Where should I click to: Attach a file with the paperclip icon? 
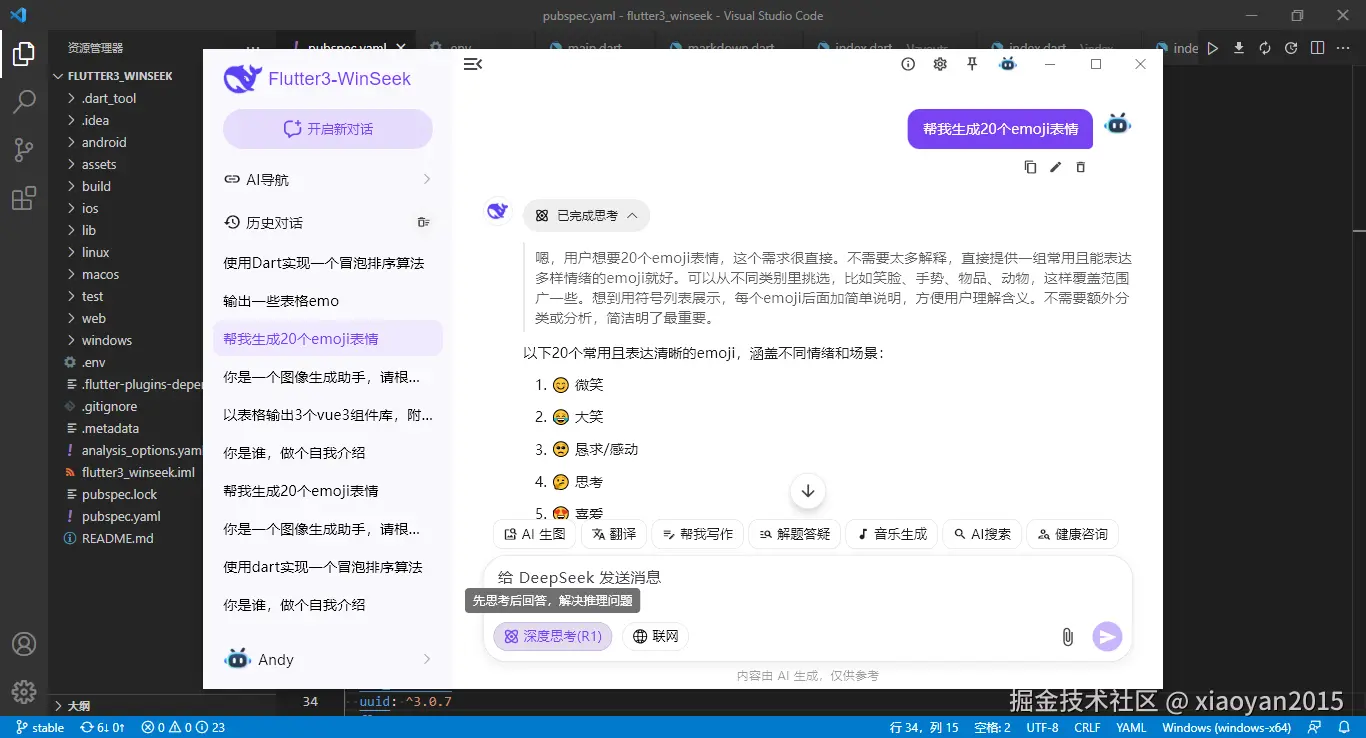tap(1067, 636)
